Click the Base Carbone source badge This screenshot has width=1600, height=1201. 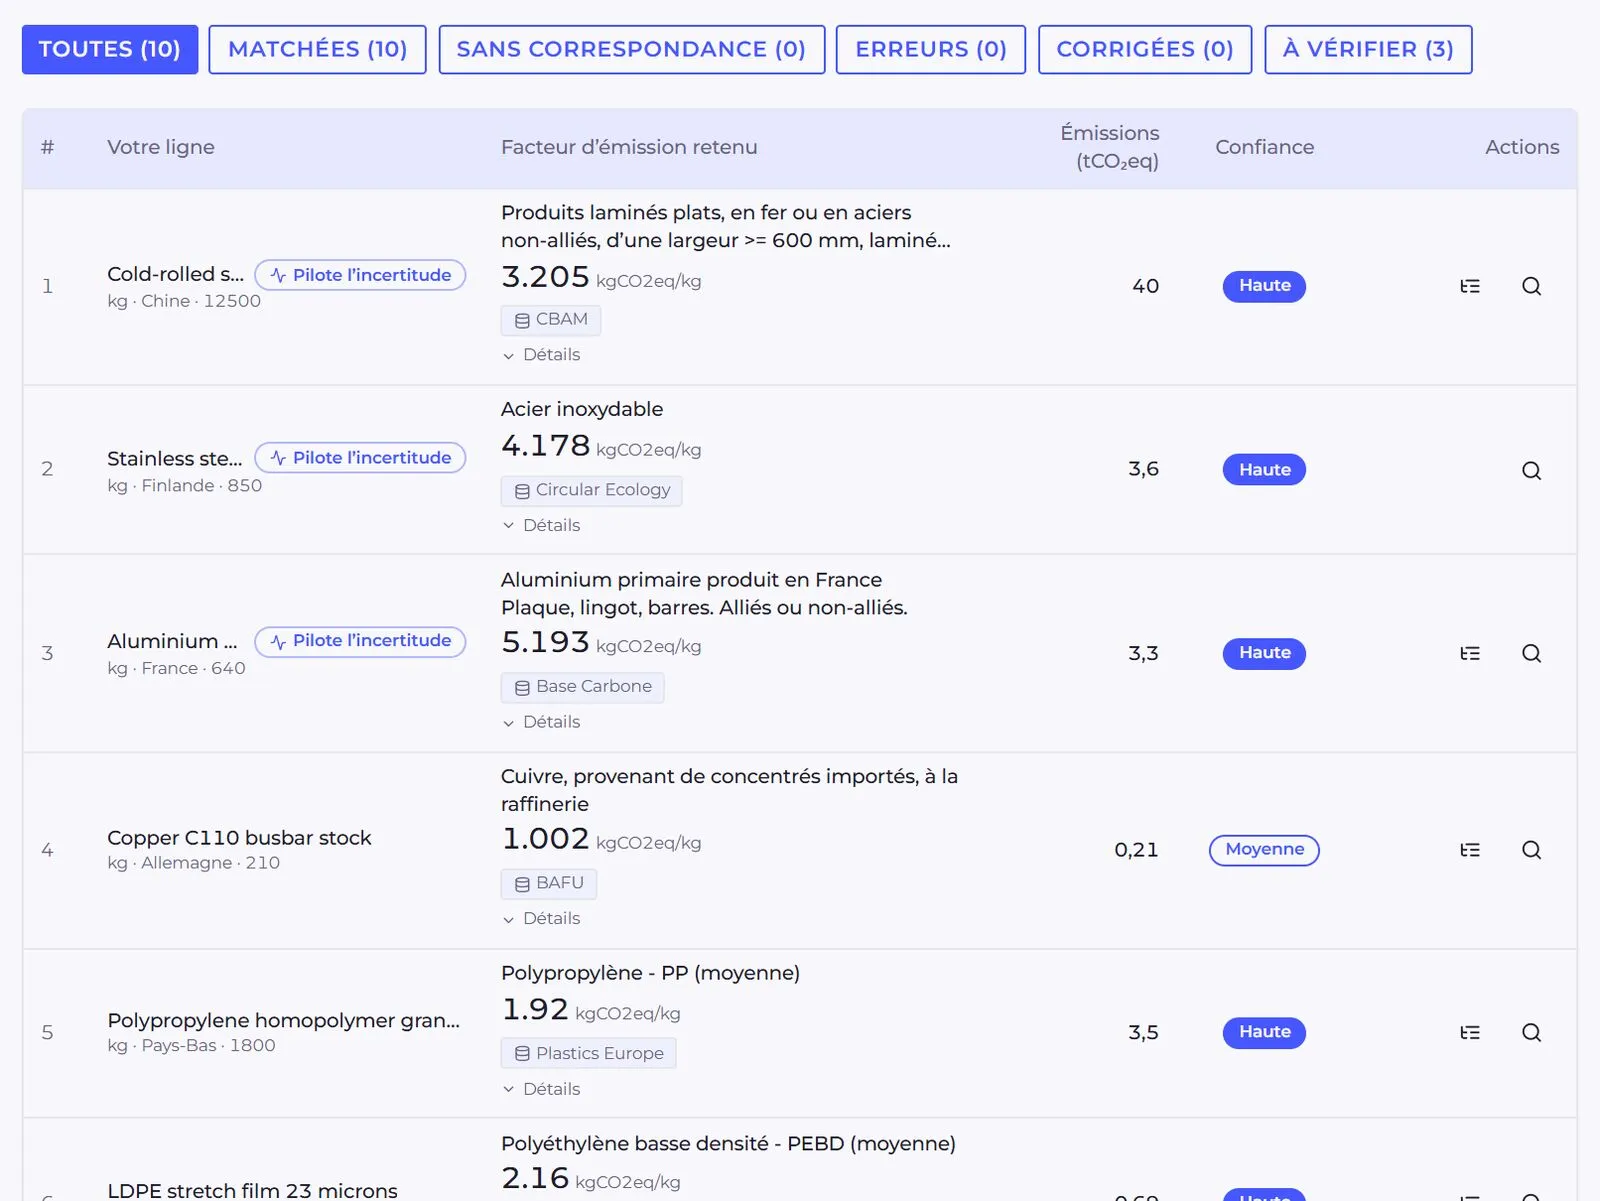pyautogui.click(x=582, y=687)
